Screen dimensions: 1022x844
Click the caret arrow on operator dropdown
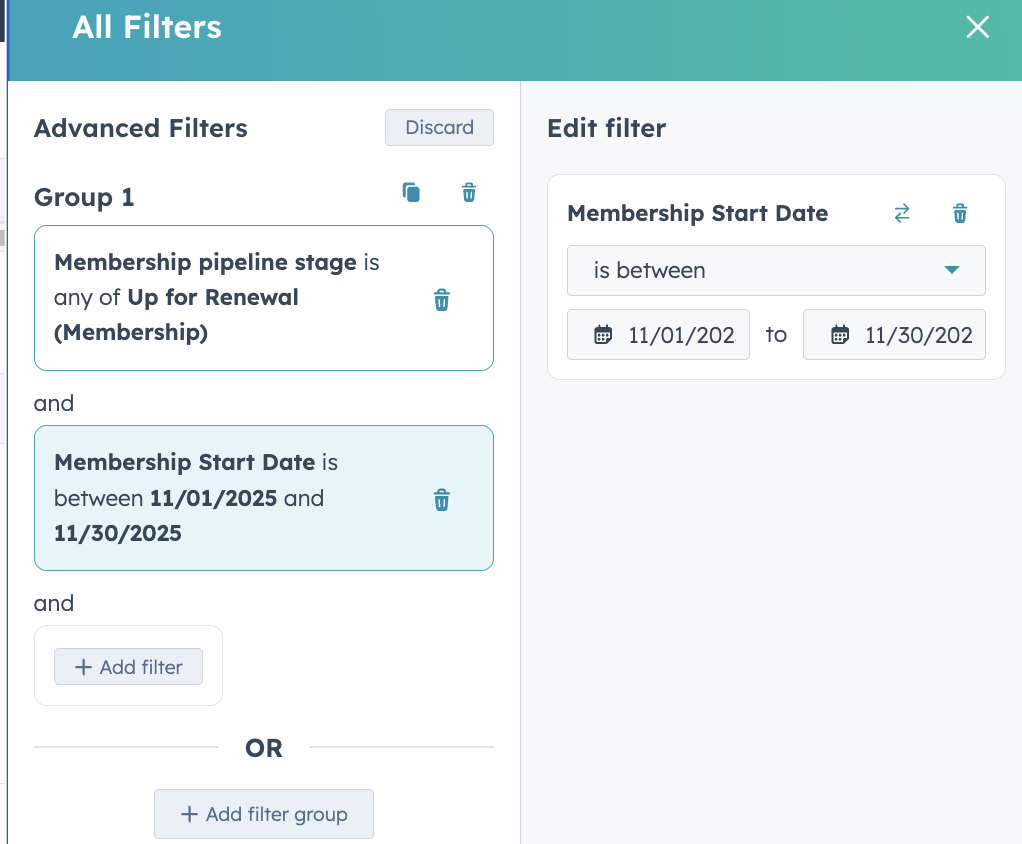pyautogui.click(x=952, y=270)
